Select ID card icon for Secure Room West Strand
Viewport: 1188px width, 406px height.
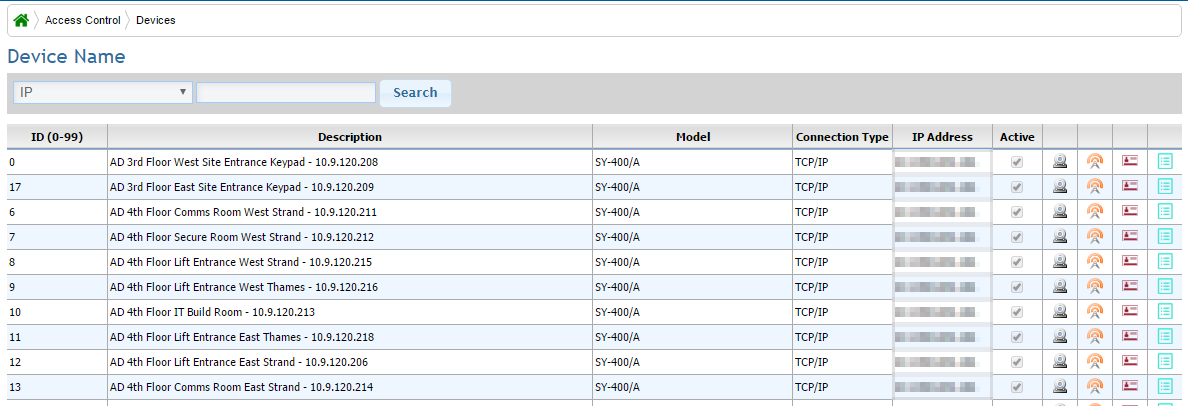1130,236
